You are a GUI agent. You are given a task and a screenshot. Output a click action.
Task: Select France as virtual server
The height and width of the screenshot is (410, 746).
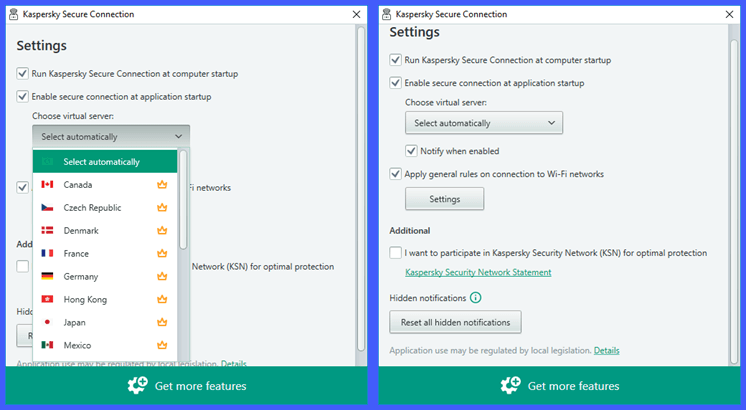point(105,253)
